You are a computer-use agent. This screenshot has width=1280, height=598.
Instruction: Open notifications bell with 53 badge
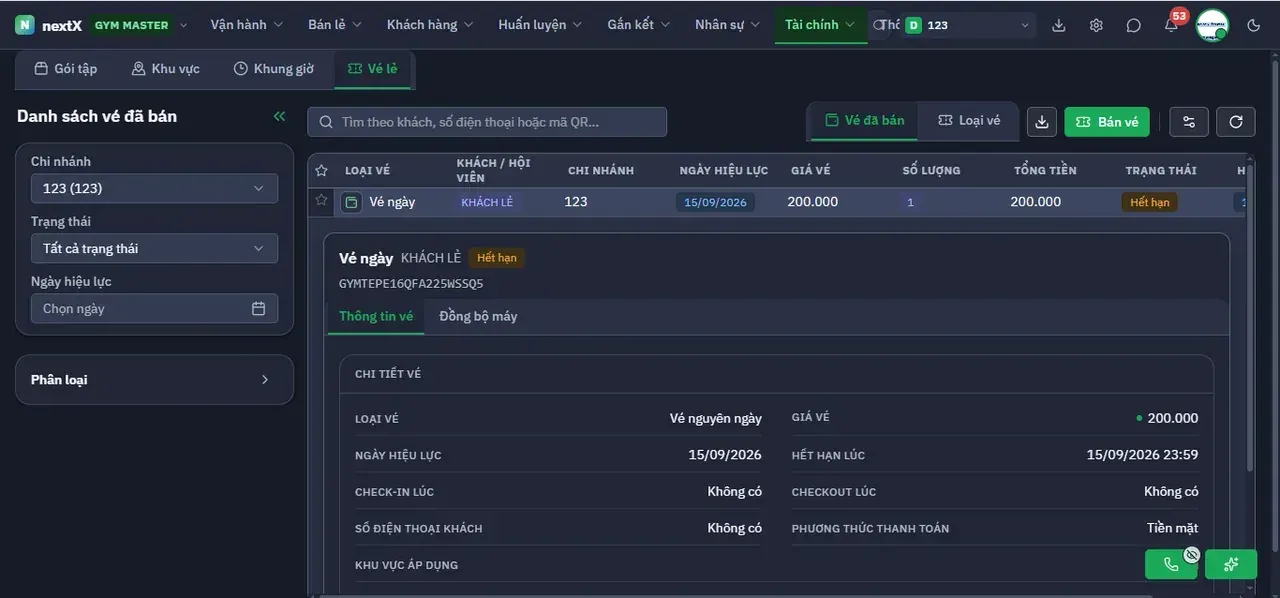(x=1171, y=25)
